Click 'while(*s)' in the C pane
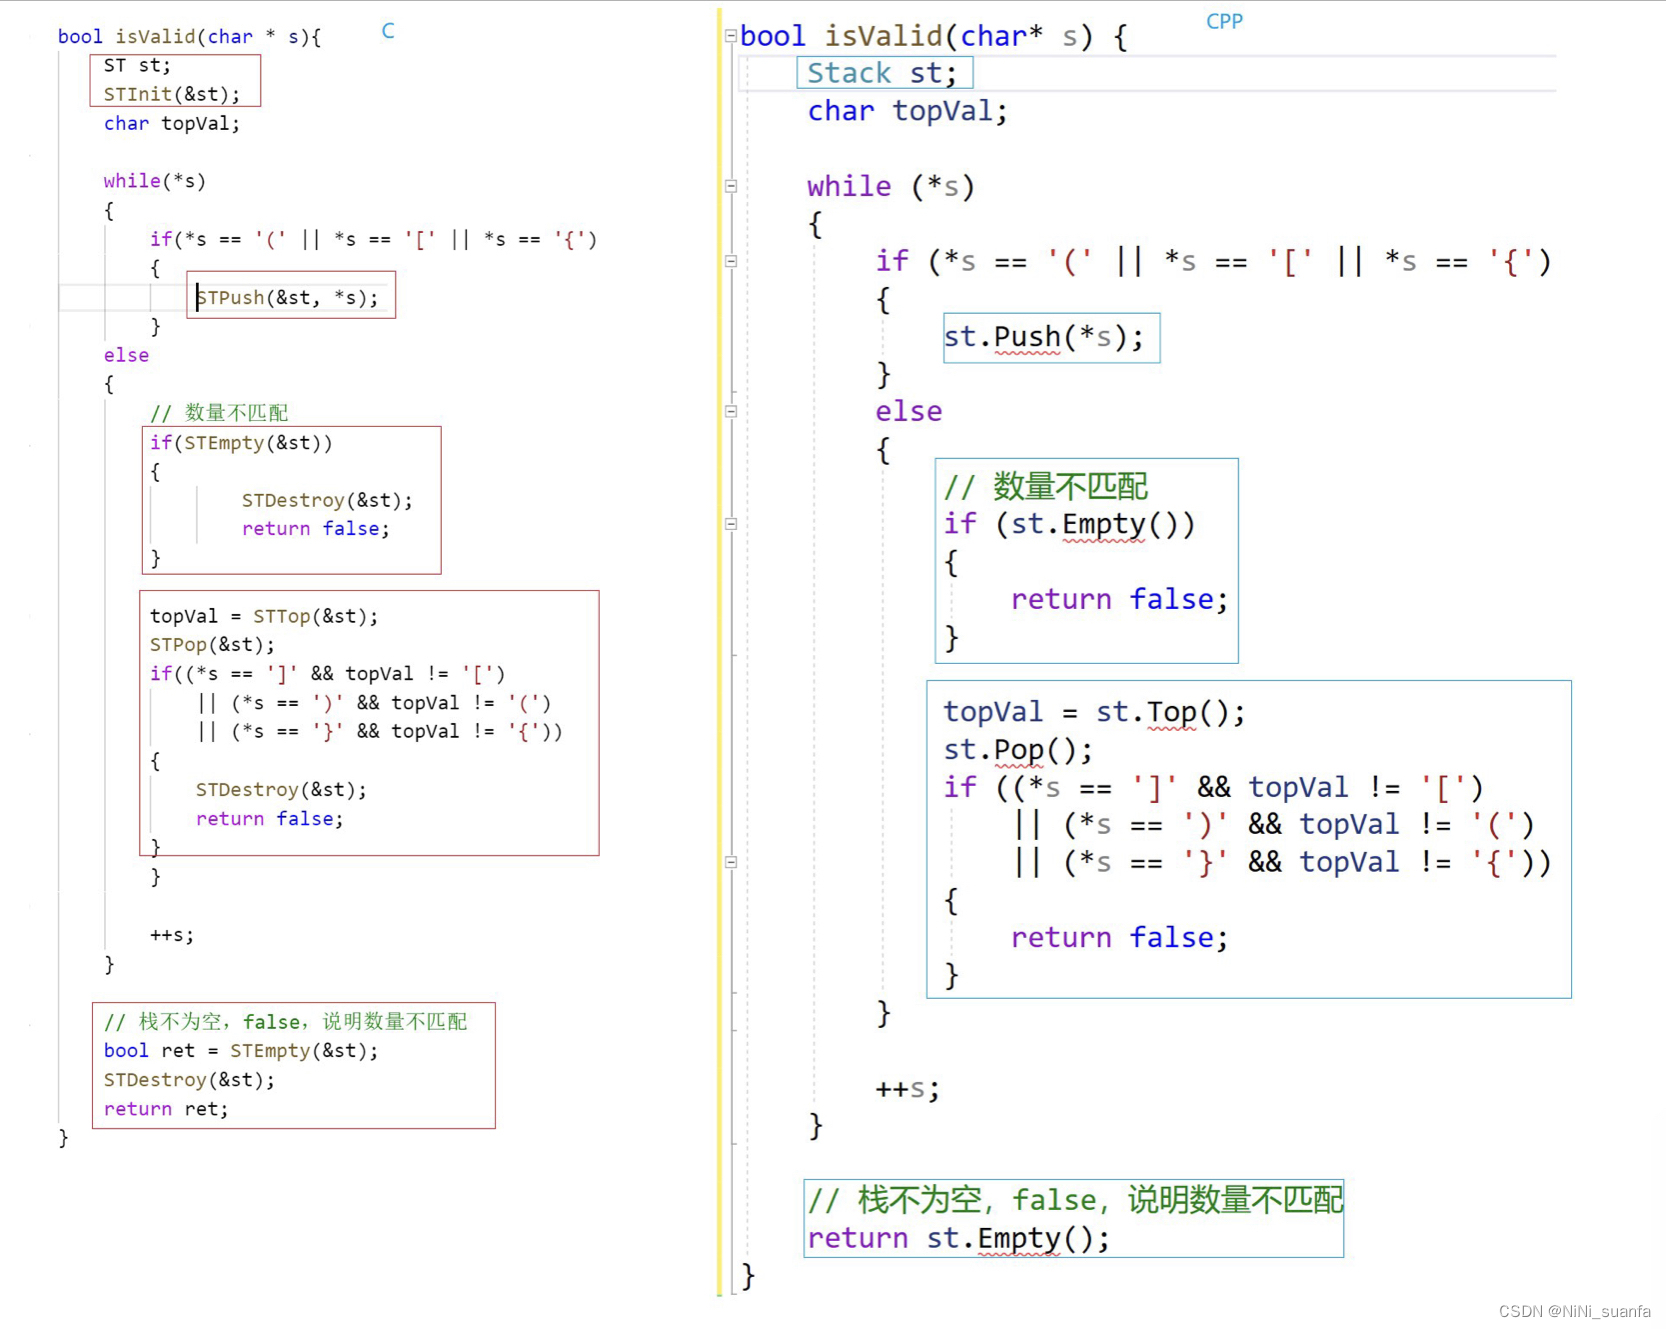 coord(155,181)
